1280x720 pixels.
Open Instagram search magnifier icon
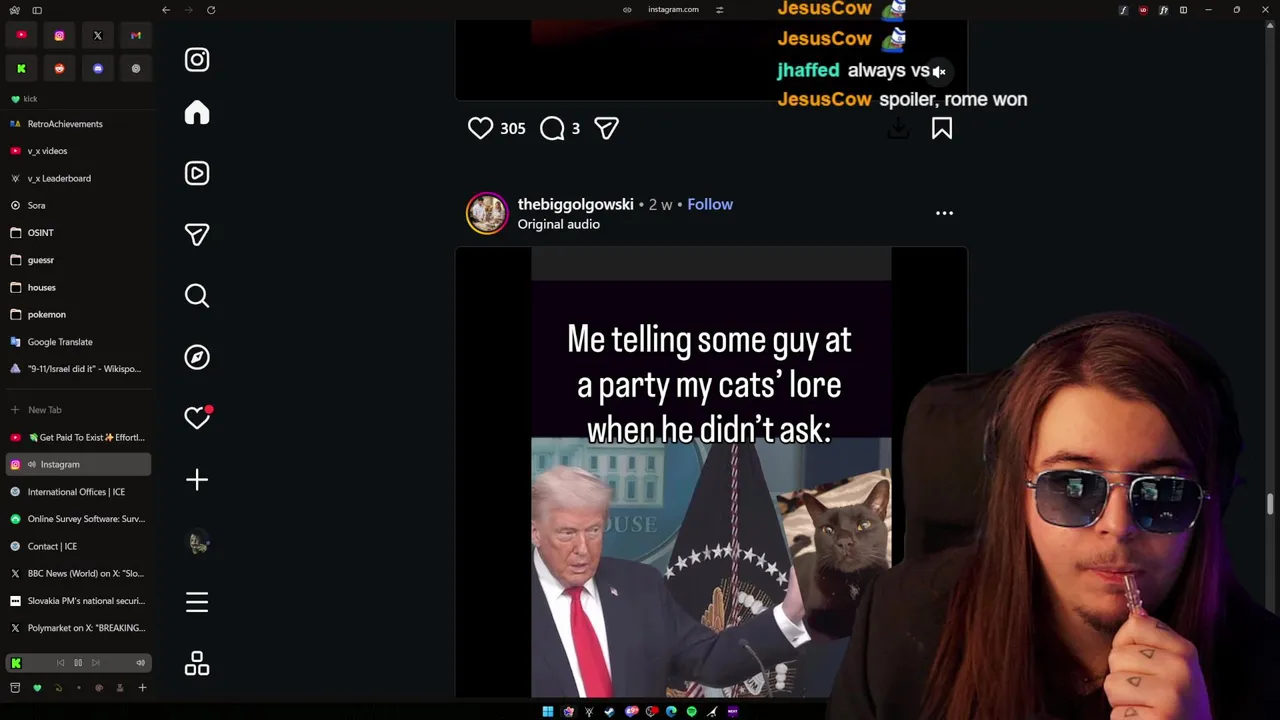click(x=197, y=296)
